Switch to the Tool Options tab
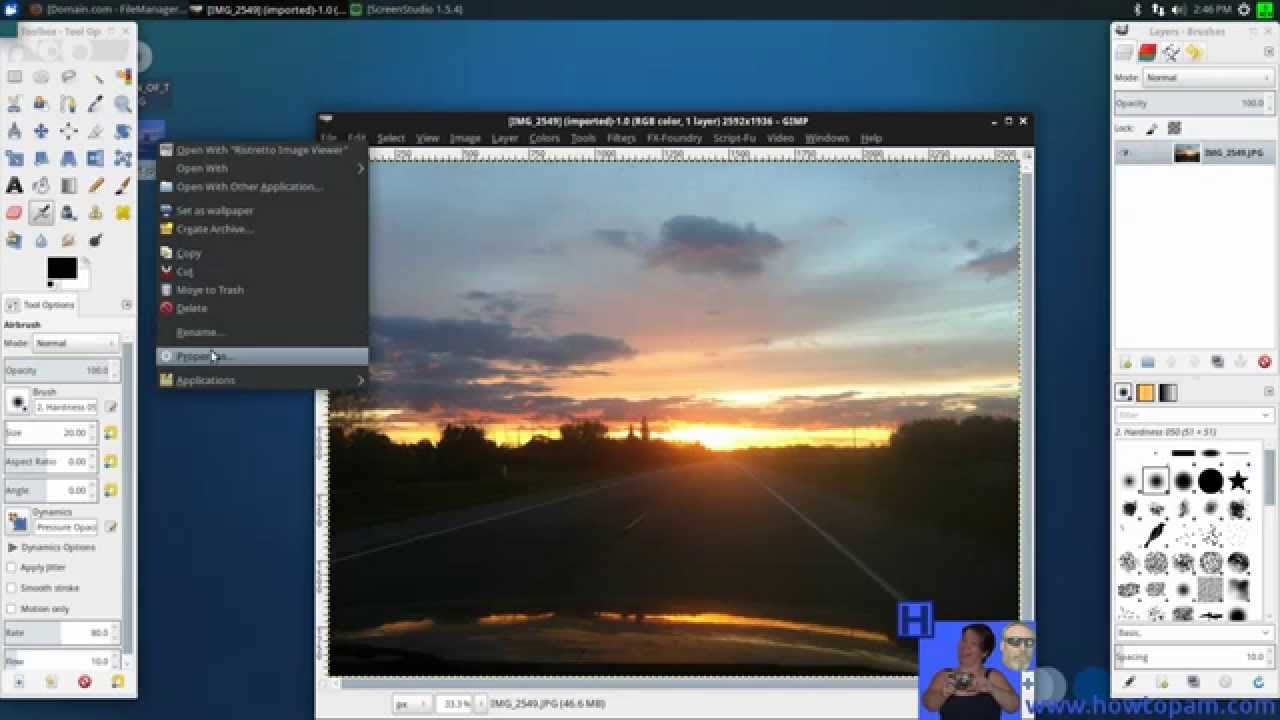Image resolution: width=1280 pixels, height=720 pixels. pyautogui.click(x=41, y=305)
